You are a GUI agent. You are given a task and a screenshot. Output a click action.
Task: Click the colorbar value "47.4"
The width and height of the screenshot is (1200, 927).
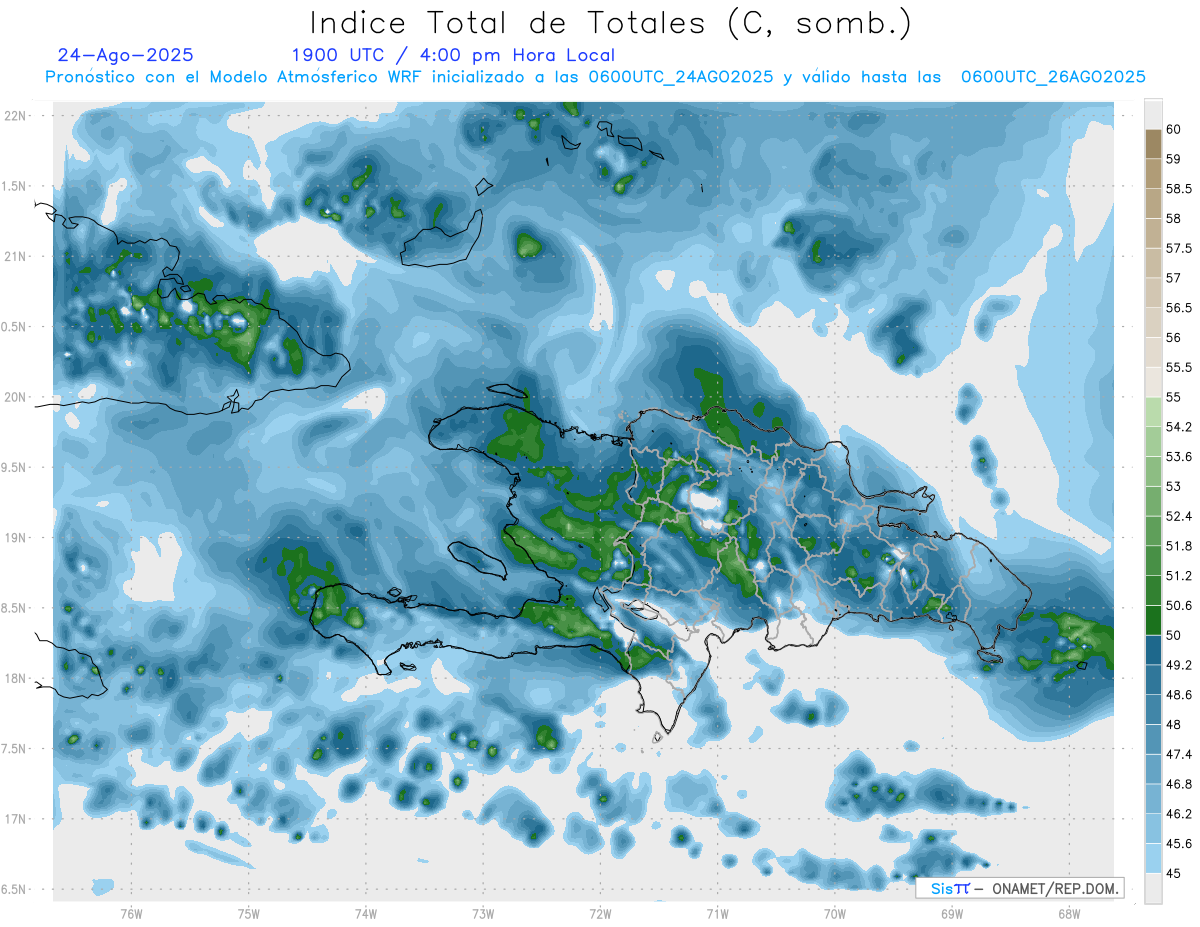point(1178,754)
